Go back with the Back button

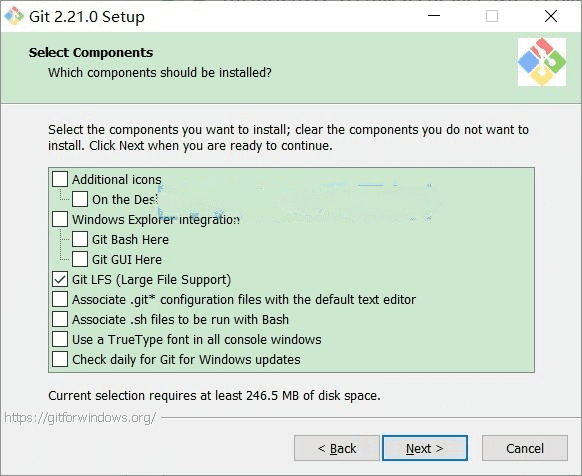coord(337,448)
